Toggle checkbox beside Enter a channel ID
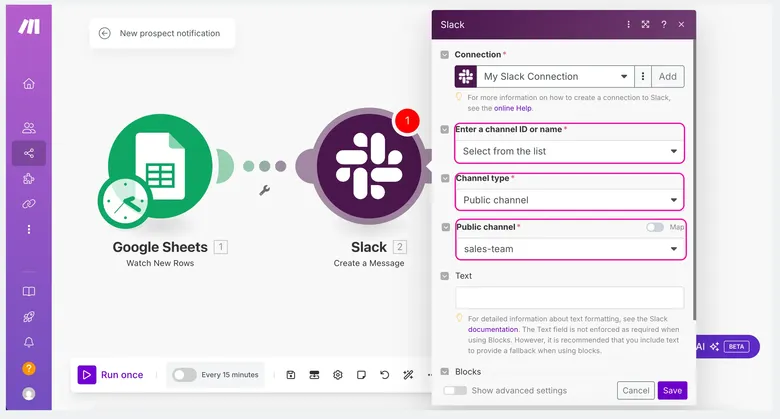780x419 pixels. [x=445, y=129]
